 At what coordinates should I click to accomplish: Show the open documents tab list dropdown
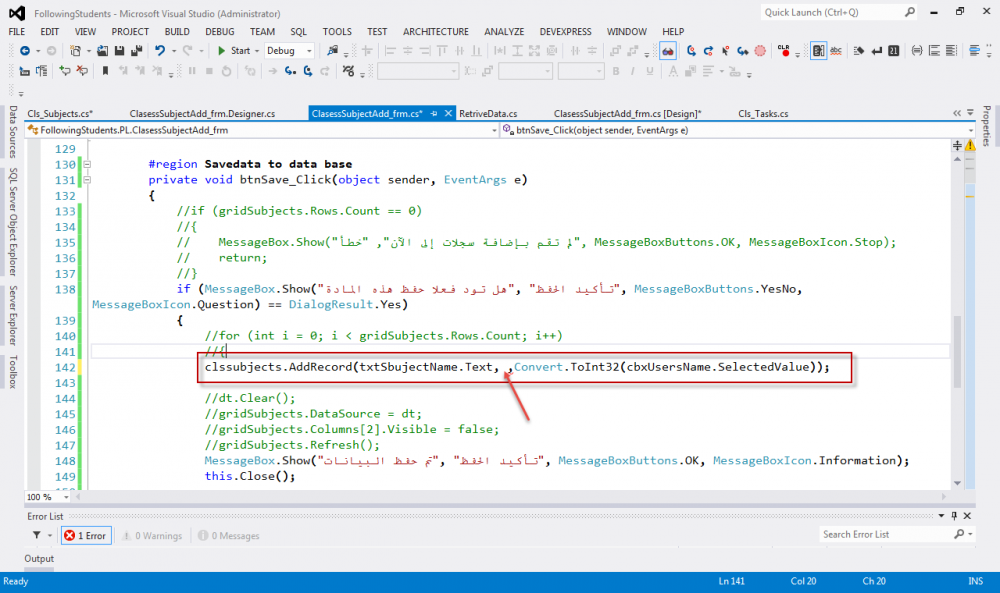click(x=971, y=113)
